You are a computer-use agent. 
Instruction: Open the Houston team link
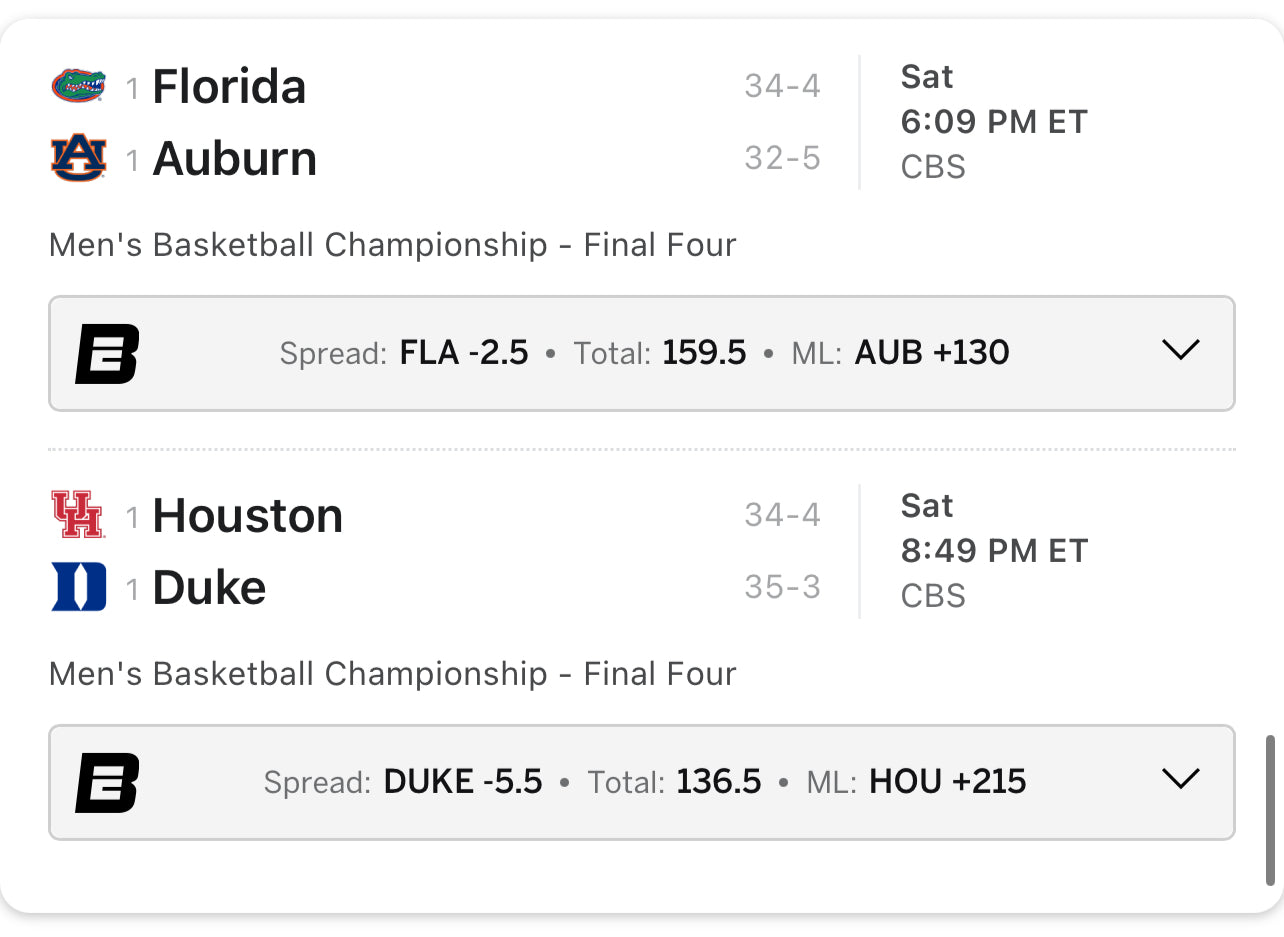(x=247, y=516)
